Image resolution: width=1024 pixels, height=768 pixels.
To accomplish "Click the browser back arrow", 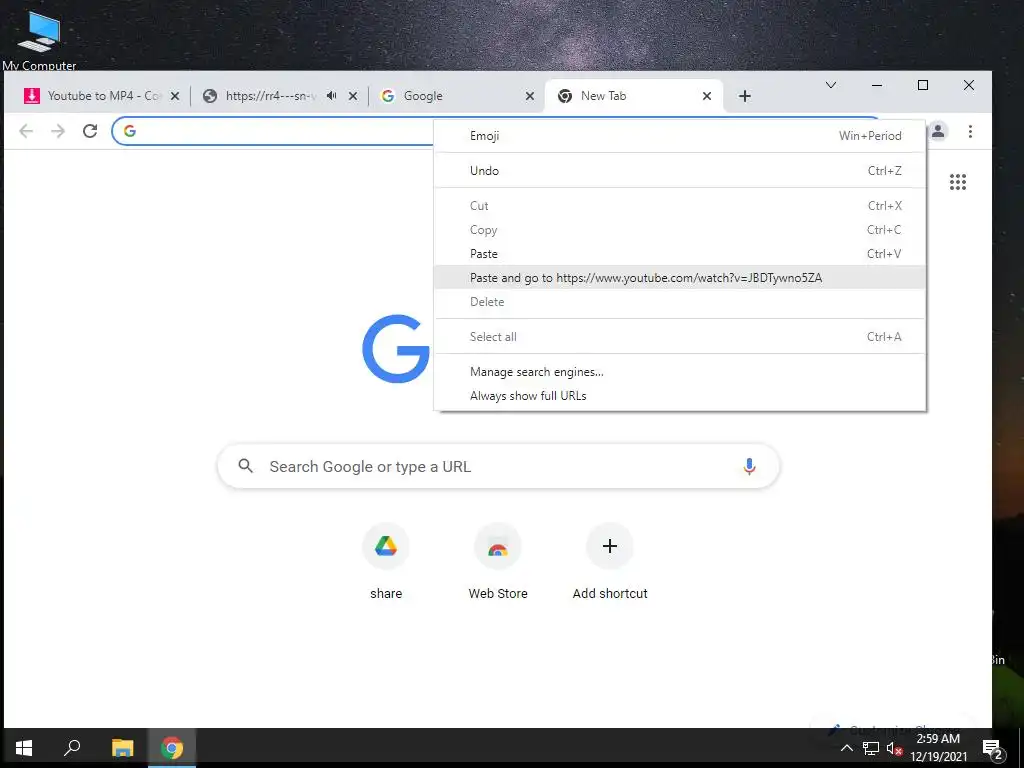I will (x=26, y=131).
